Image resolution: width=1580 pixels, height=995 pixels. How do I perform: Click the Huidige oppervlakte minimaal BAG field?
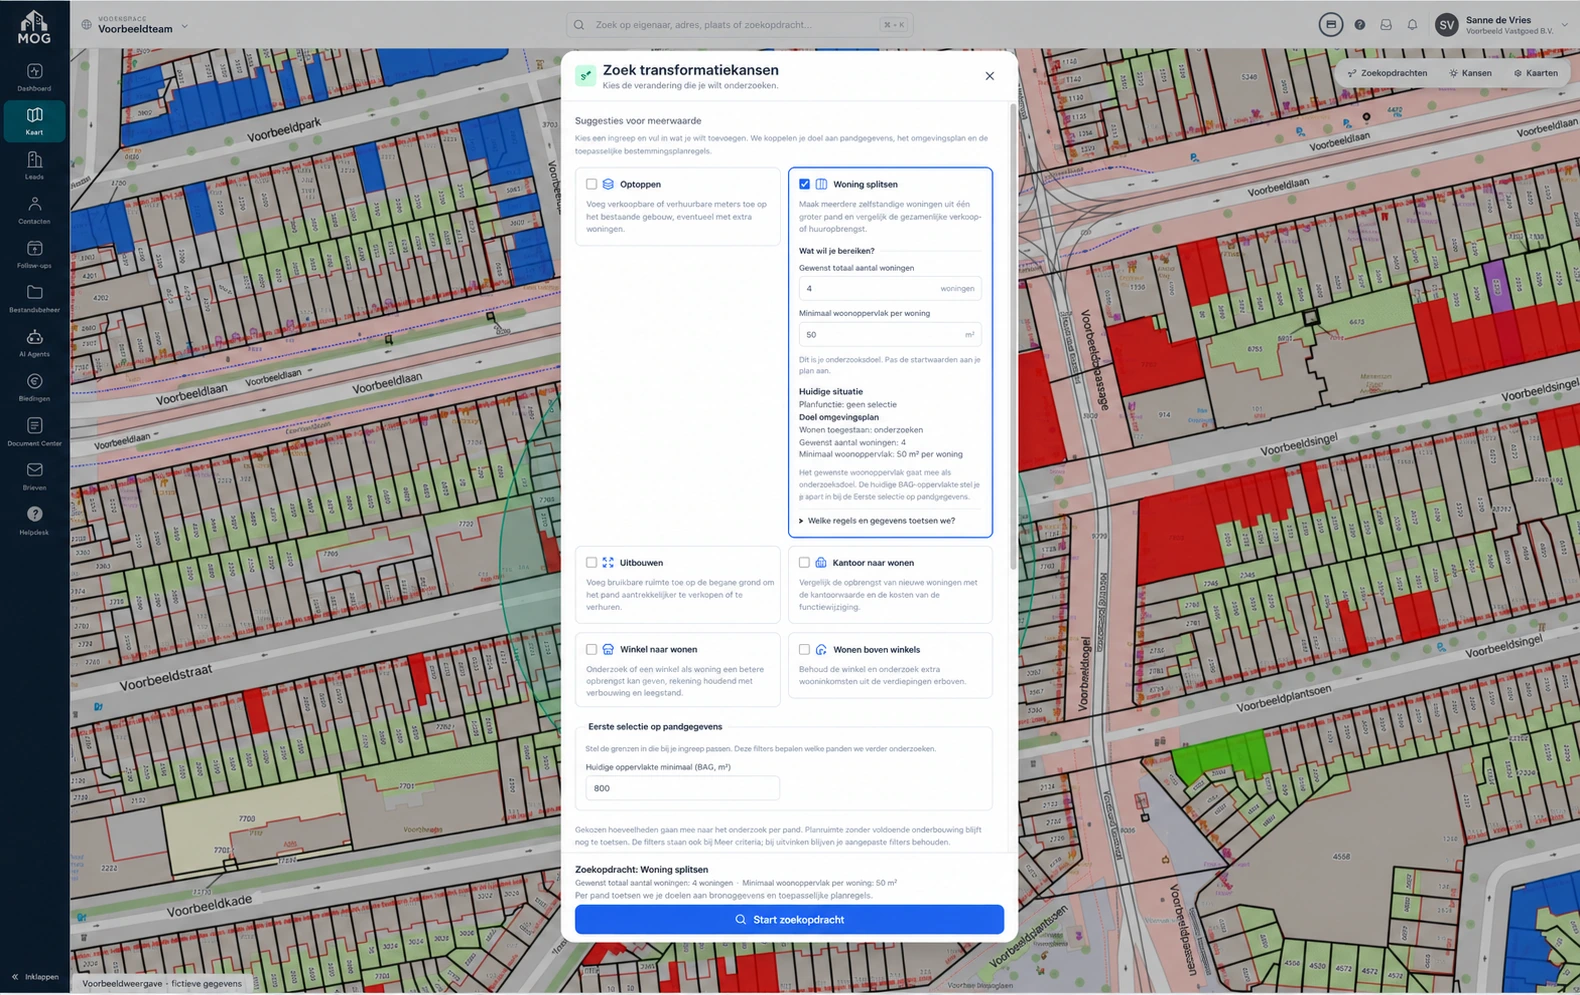tap(682, 788)
